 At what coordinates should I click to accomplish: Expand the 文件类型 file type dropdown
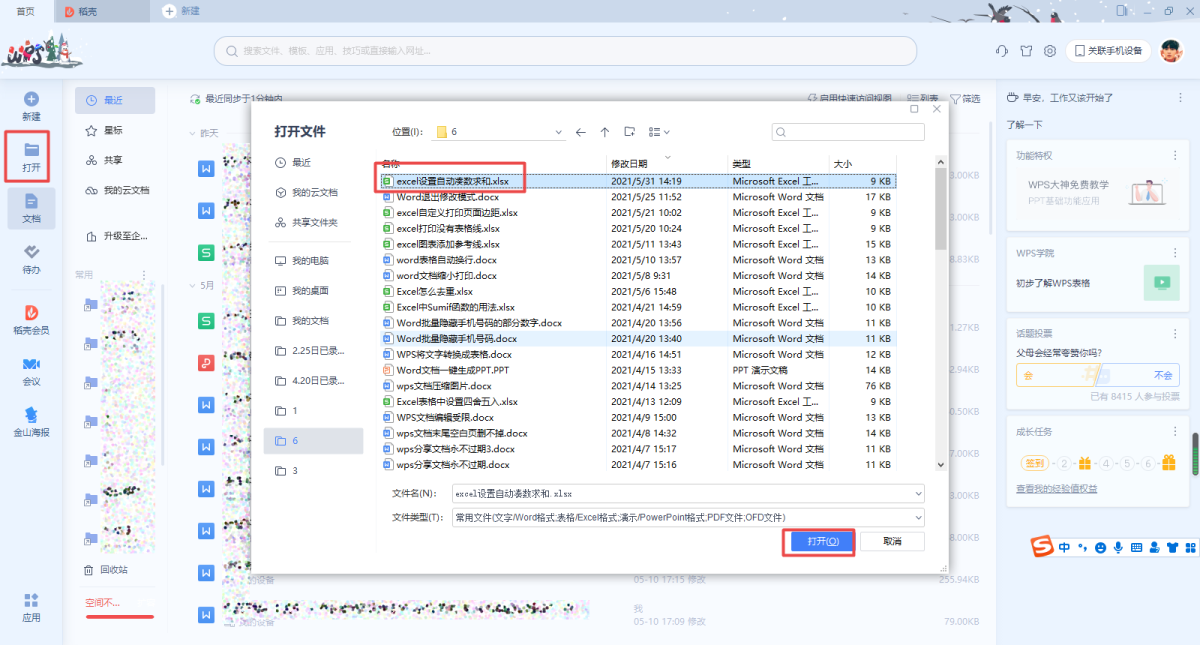point(918,517)
